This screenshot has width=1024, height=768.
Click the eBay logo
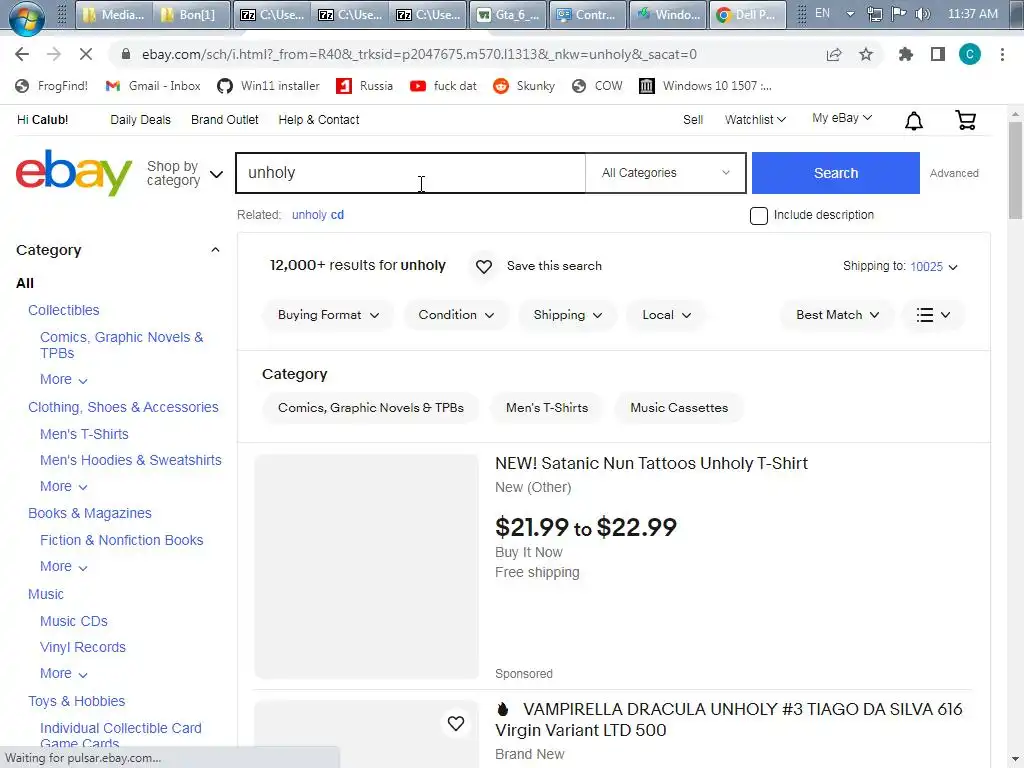(x=74, y=172)
